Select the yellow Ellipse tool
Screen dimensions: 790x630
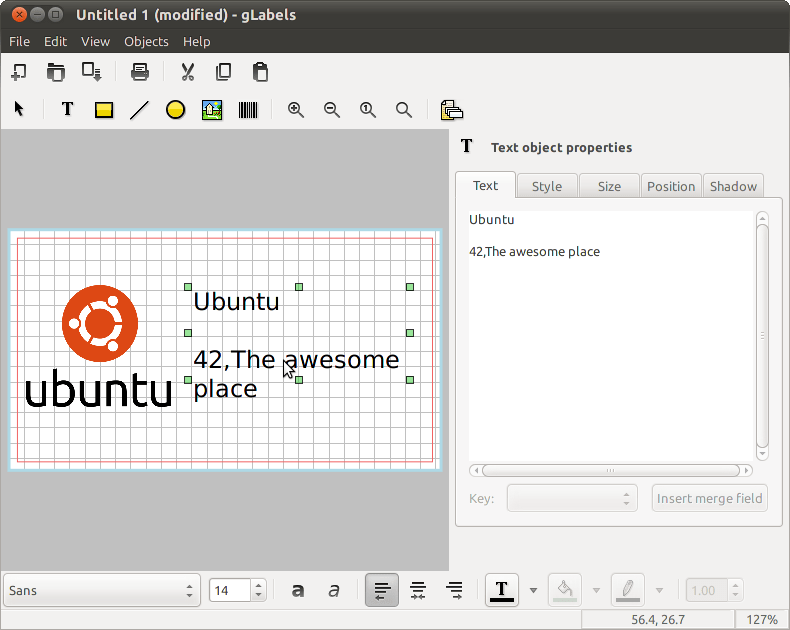coord(175,110)
